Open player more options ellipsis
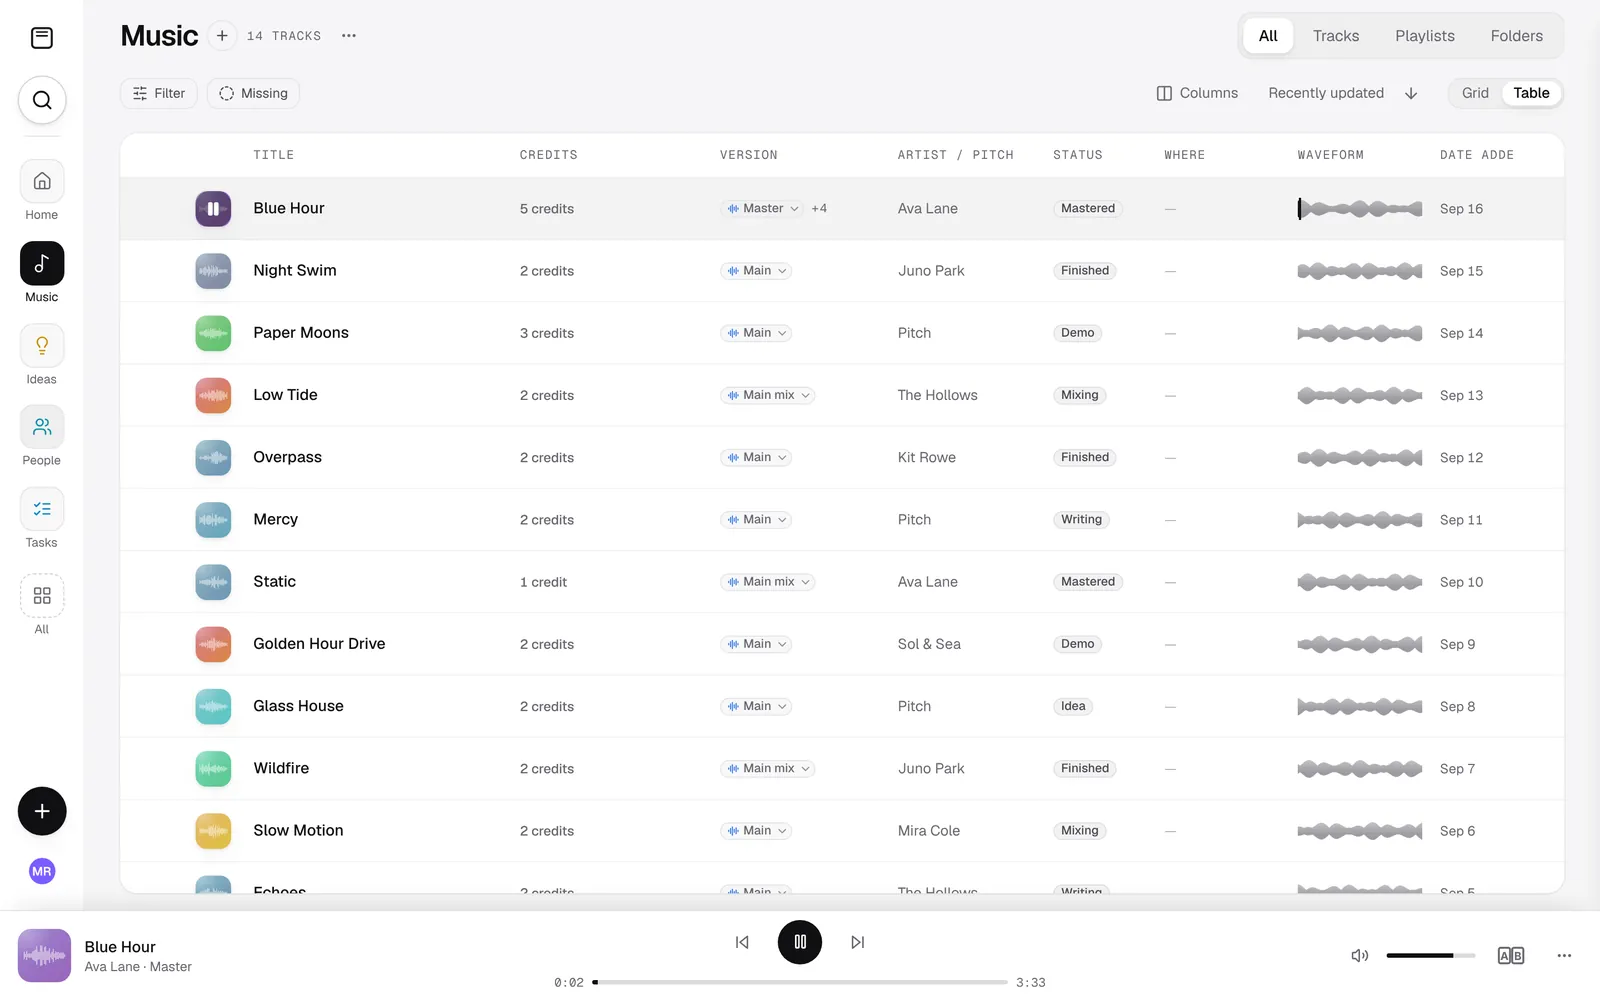Image resolution: width=1600 pixels, height=1000 pixels. 1564,956
